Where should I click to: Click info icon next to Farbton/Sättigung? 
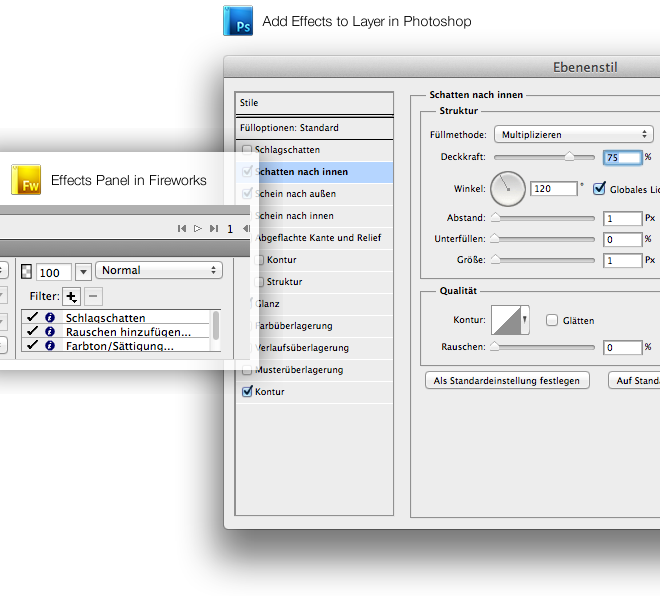pyautogui.click(x=50, y=346)
